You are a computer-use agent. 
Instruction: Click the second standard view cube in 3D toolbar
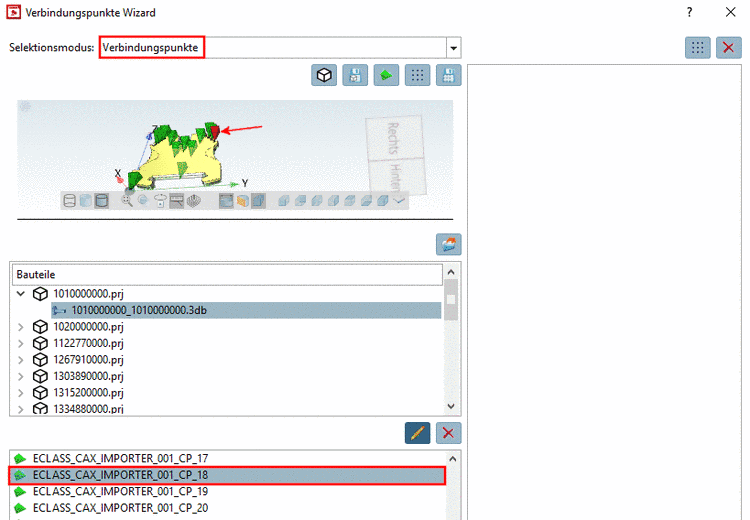300,201
